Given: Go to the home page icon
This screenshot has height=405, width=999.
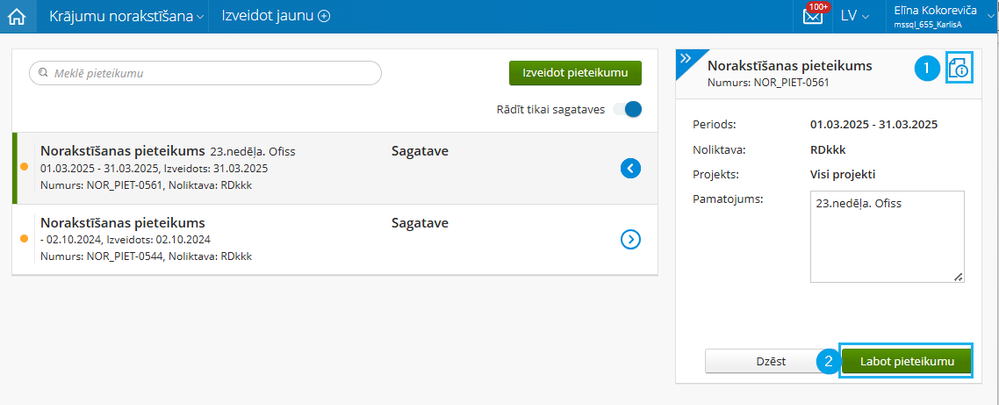Looking at the screenshot, I should (x=16, y=17).
